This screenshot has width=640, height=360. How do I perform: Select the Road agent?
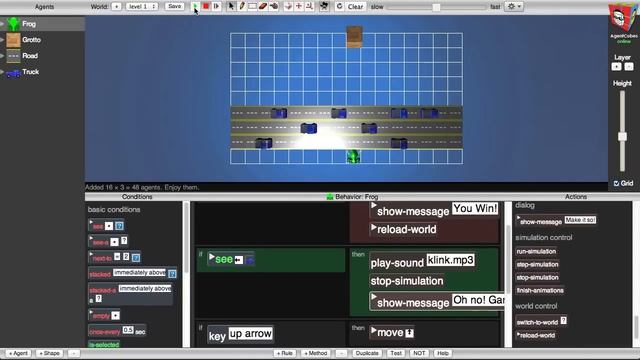[x=42, y=56]
